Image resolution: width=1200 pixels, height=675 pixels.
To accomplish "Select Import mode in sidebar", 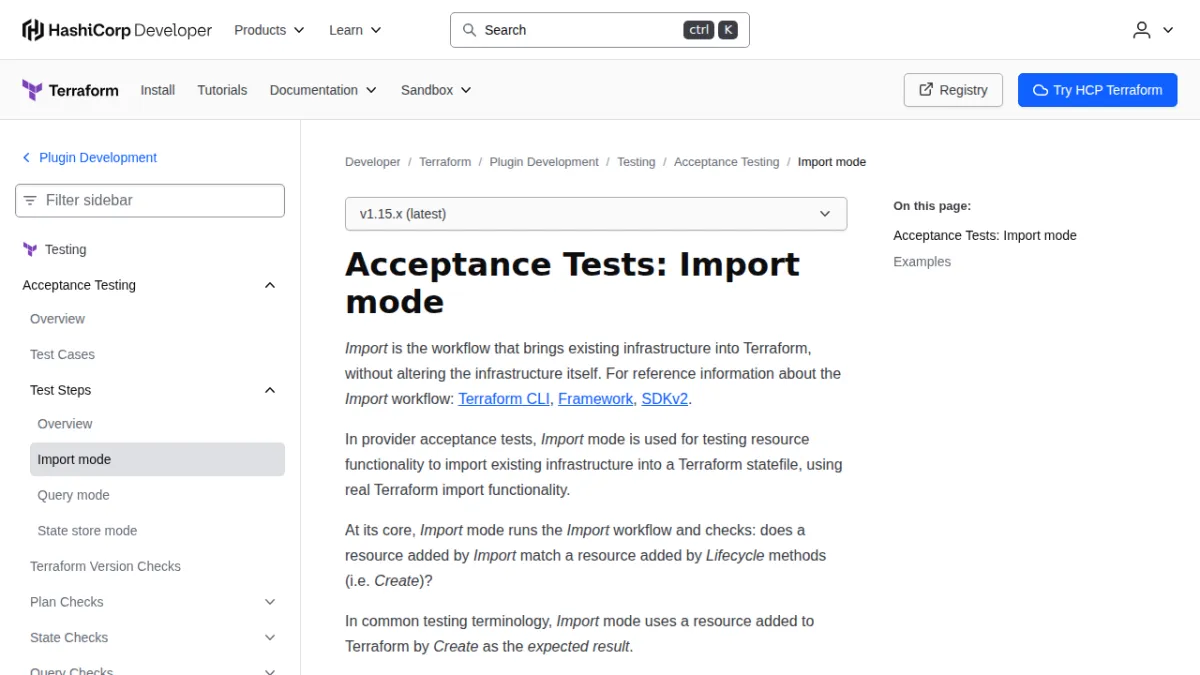I will coord(157,460).
